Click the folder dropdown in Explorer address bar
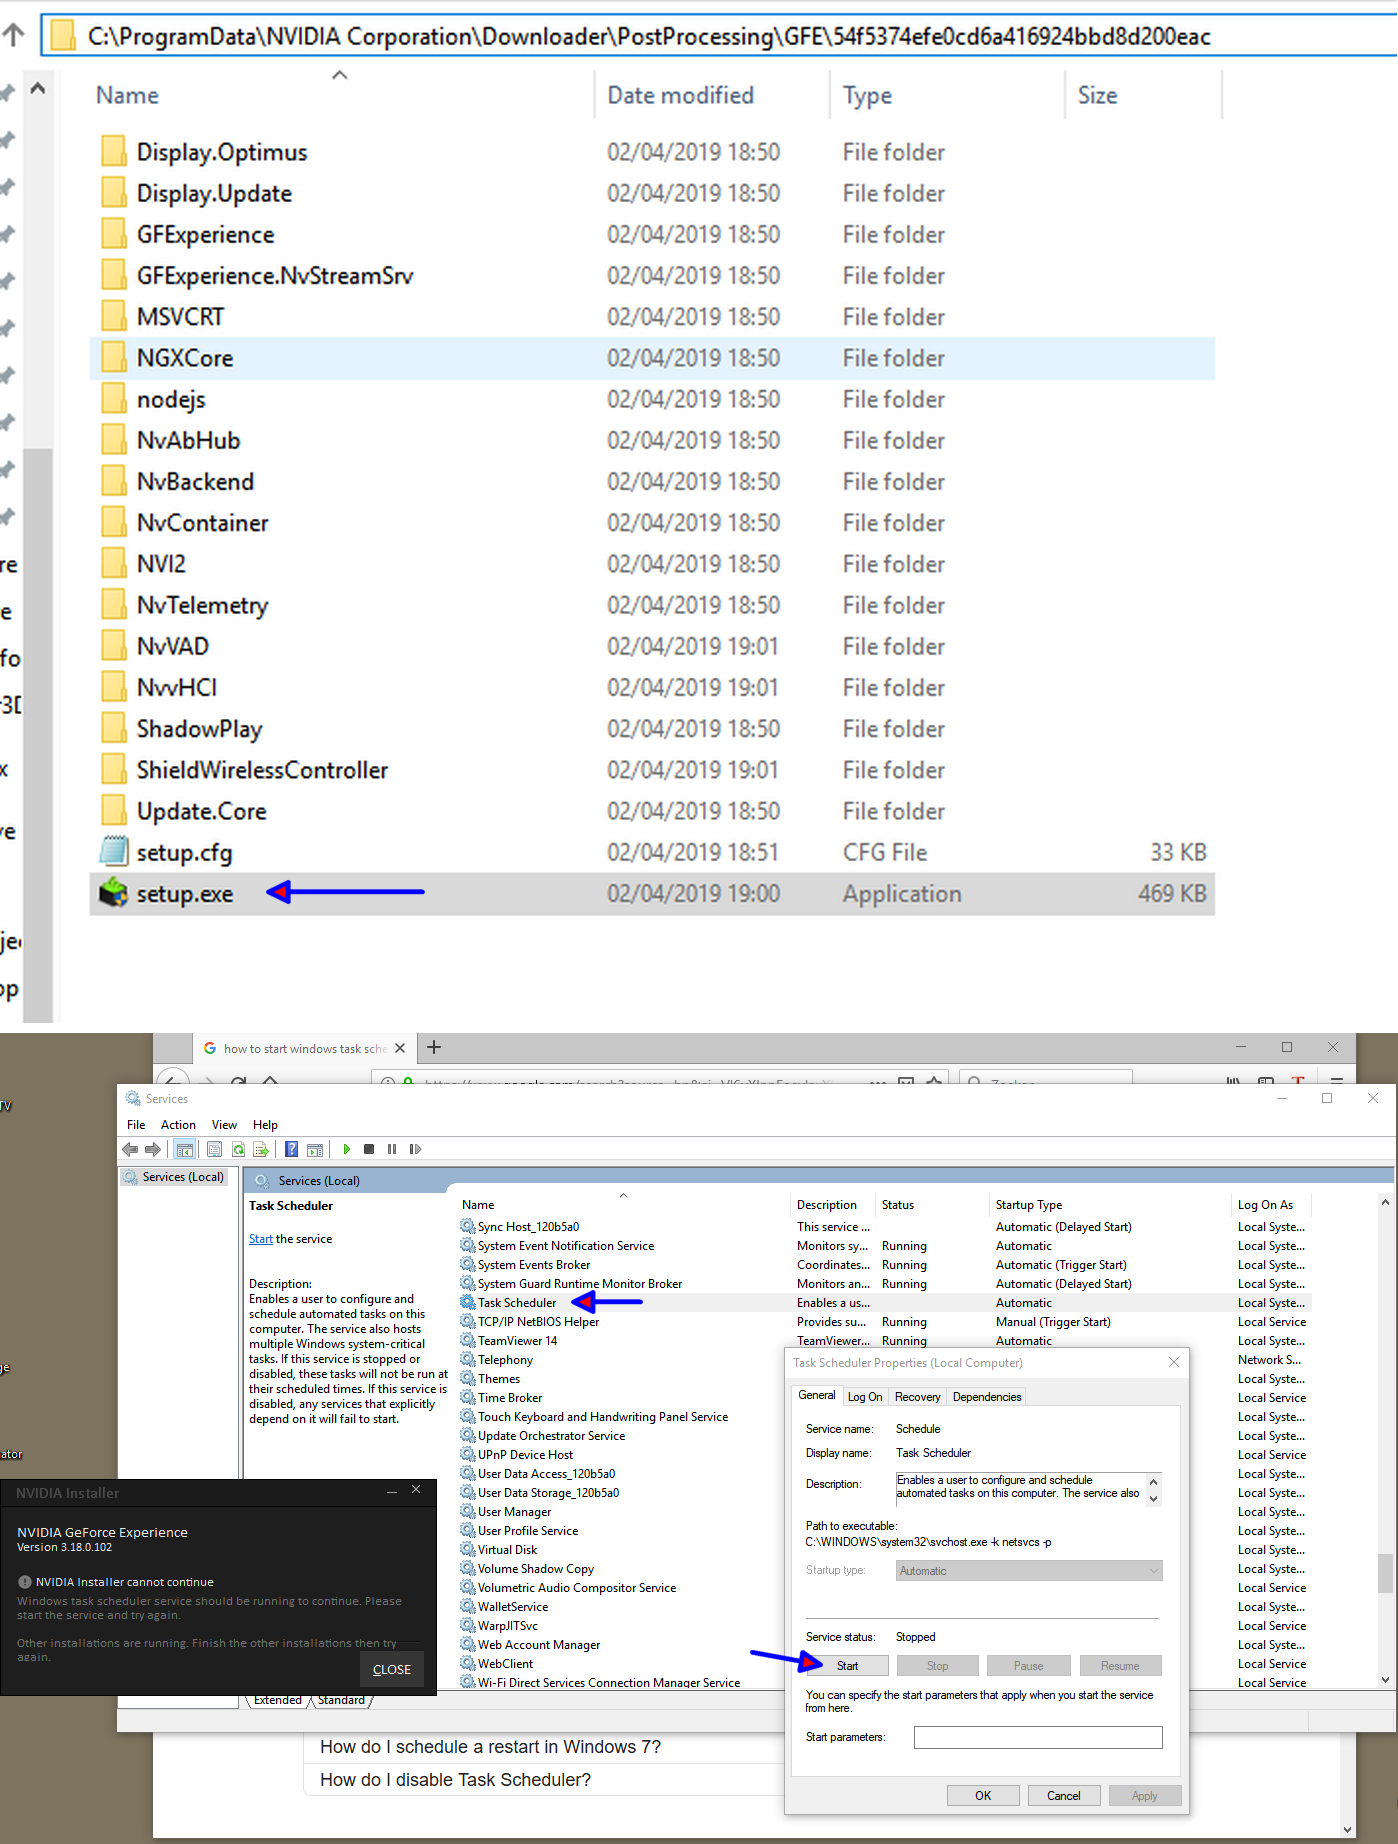This screenshot has height=1844, width=1398. tap(63, 36)
